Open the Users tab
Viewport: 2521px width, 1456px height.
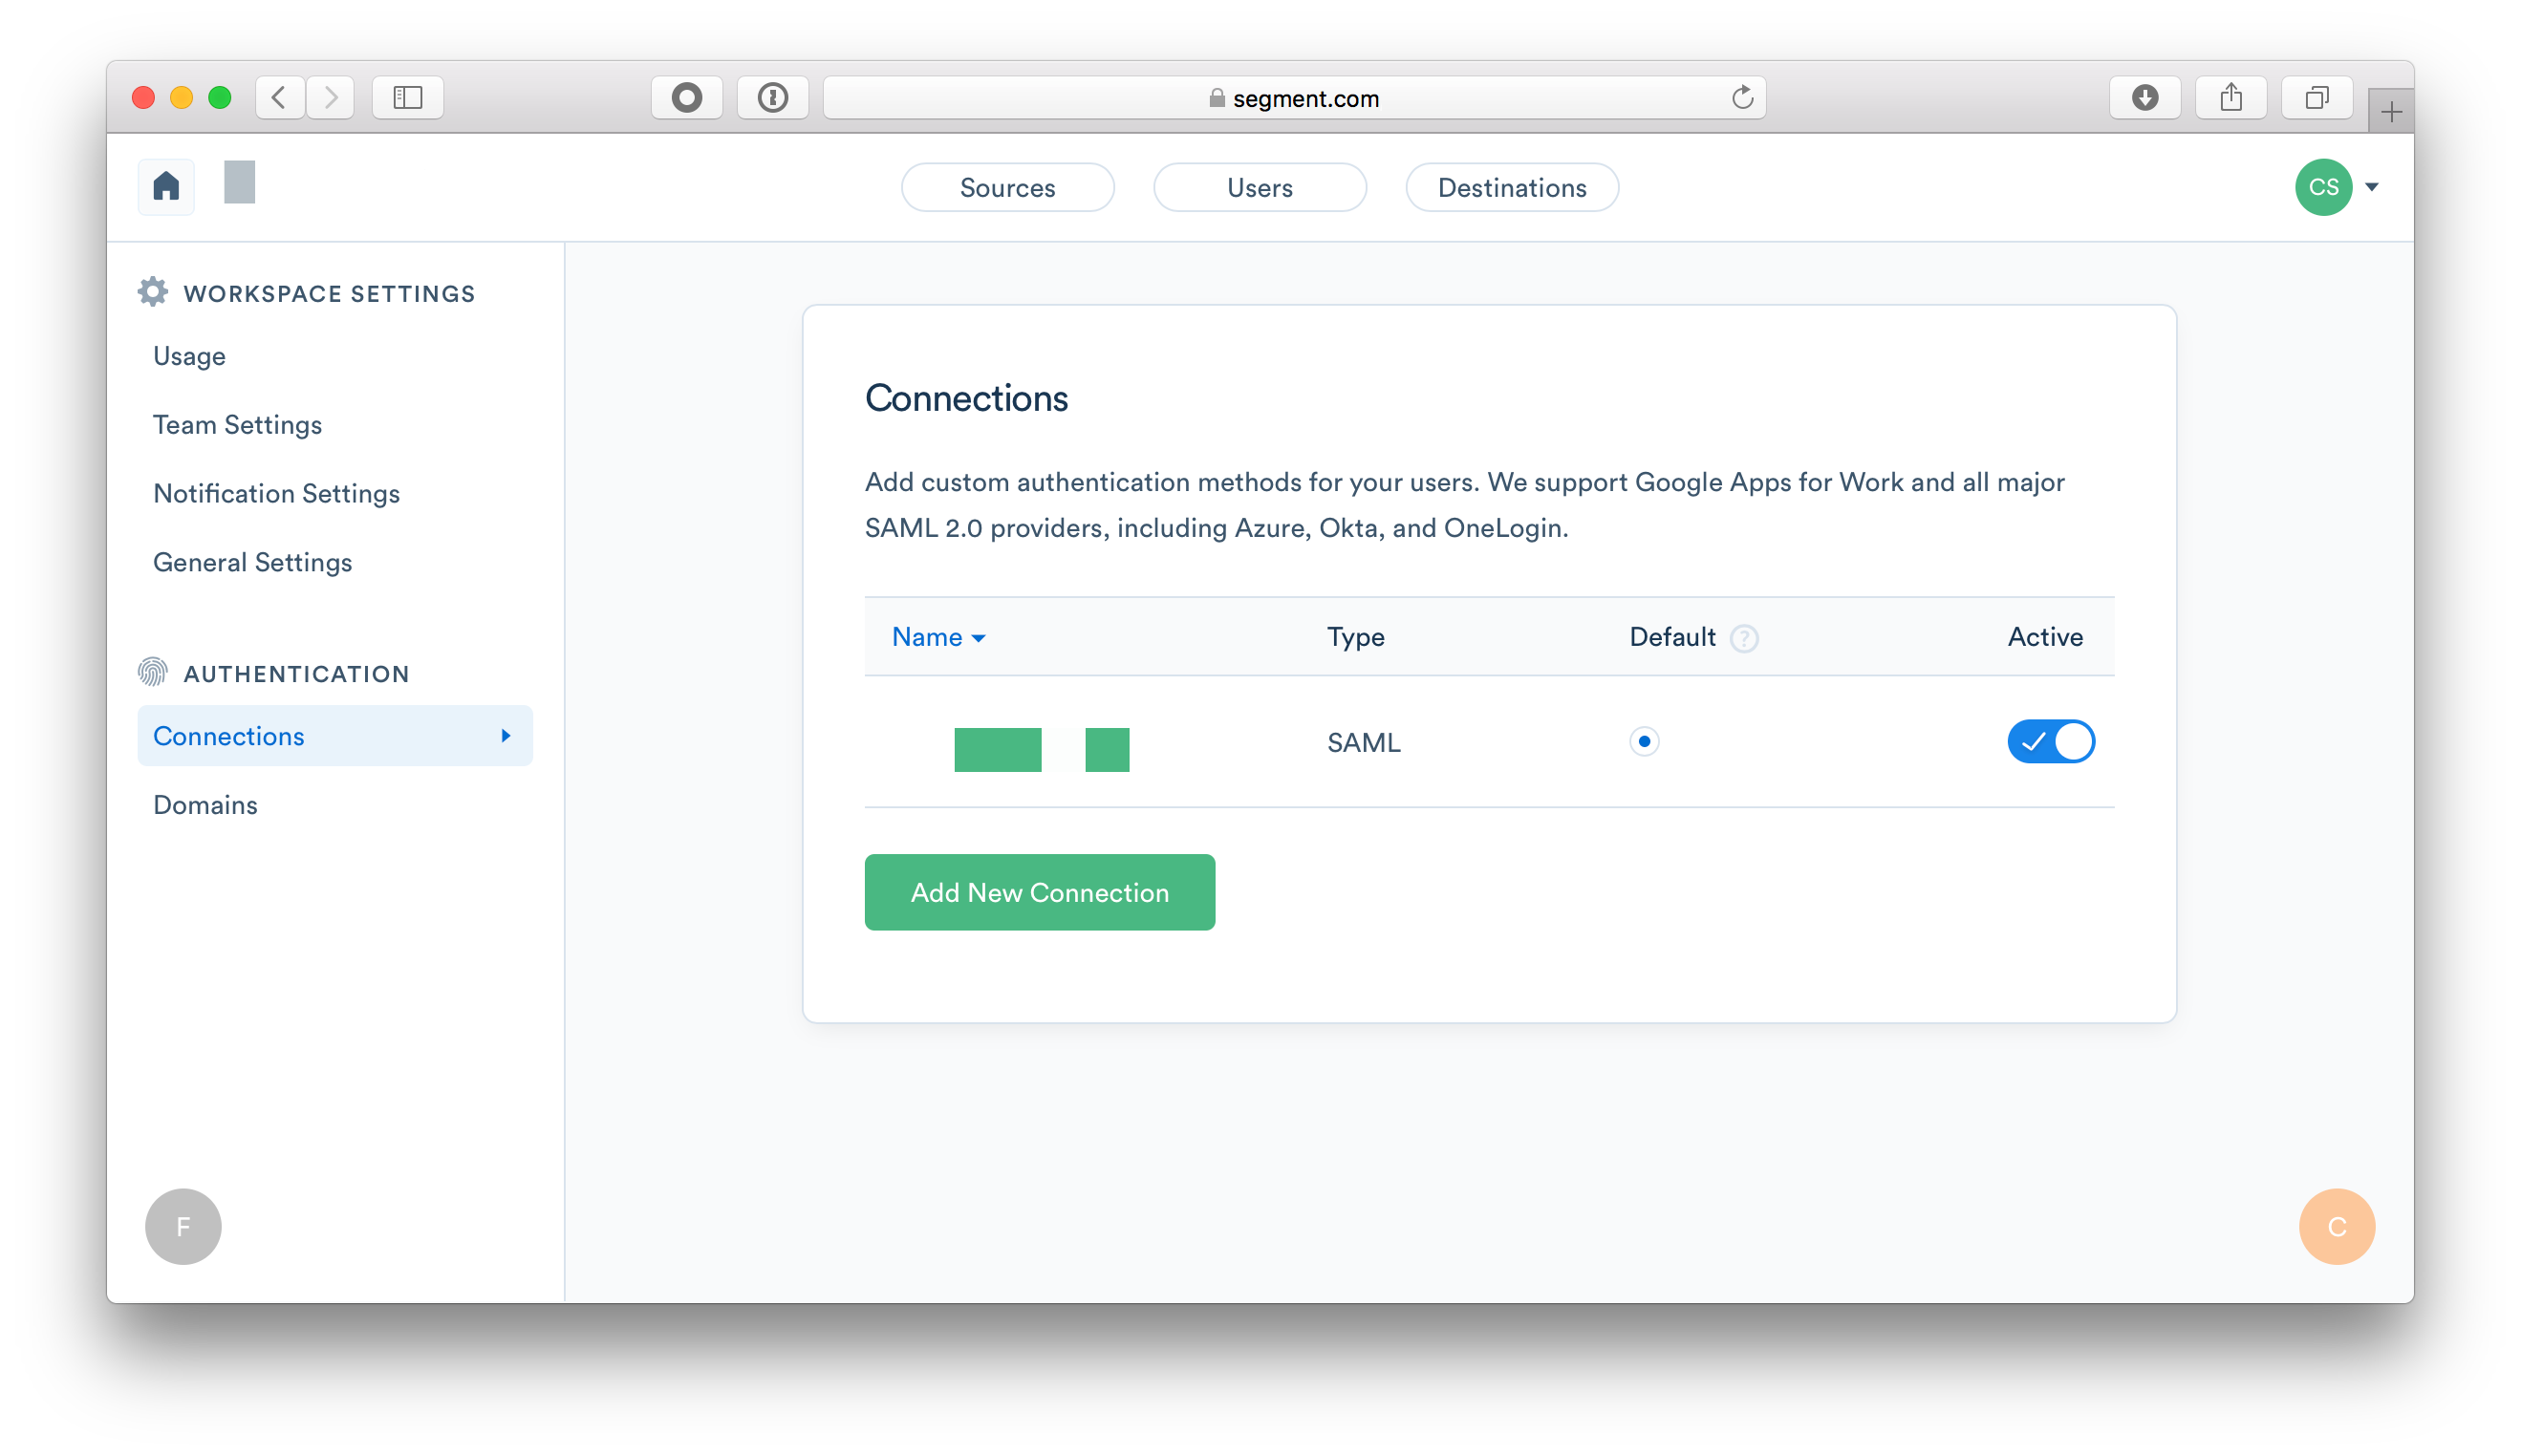pyautogui.click(x=1259, y=187)
